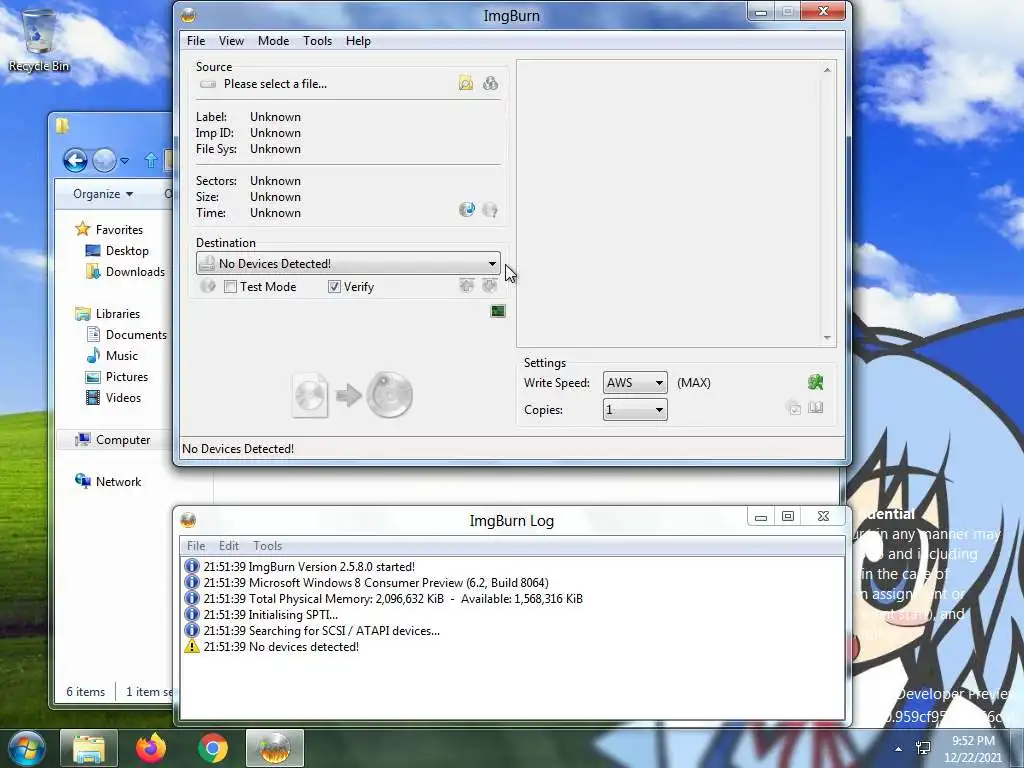Click the browse for file icon in Source
Screen dimensions: 1024x768
tap(466, 83)
